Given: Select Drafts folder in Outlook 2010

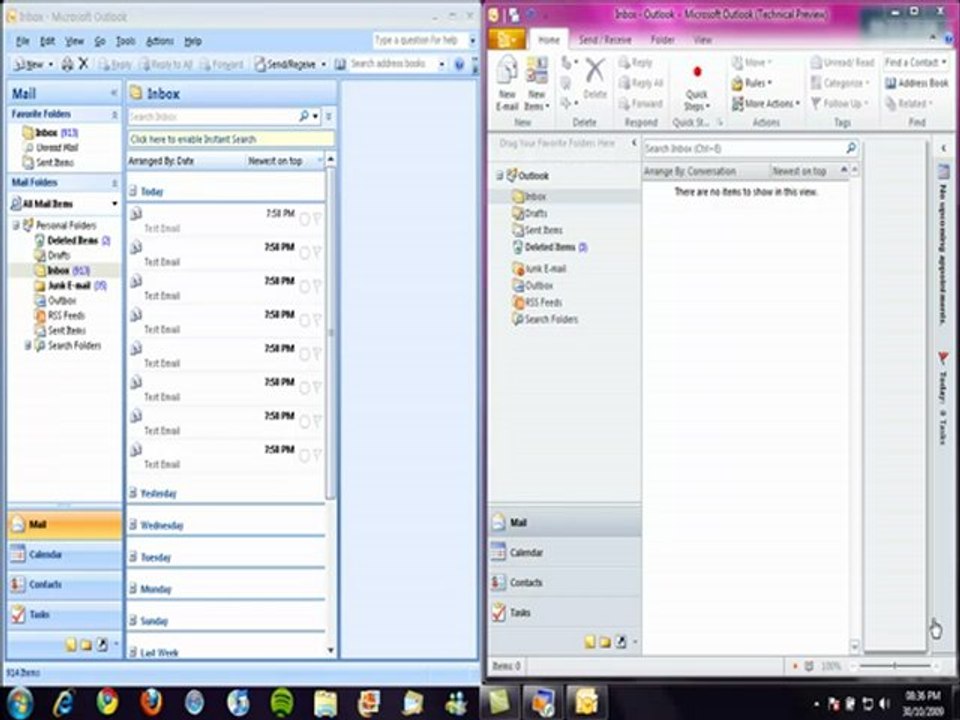Looking at the screenshot, I should pyautogui.click(x=530, y=213).
